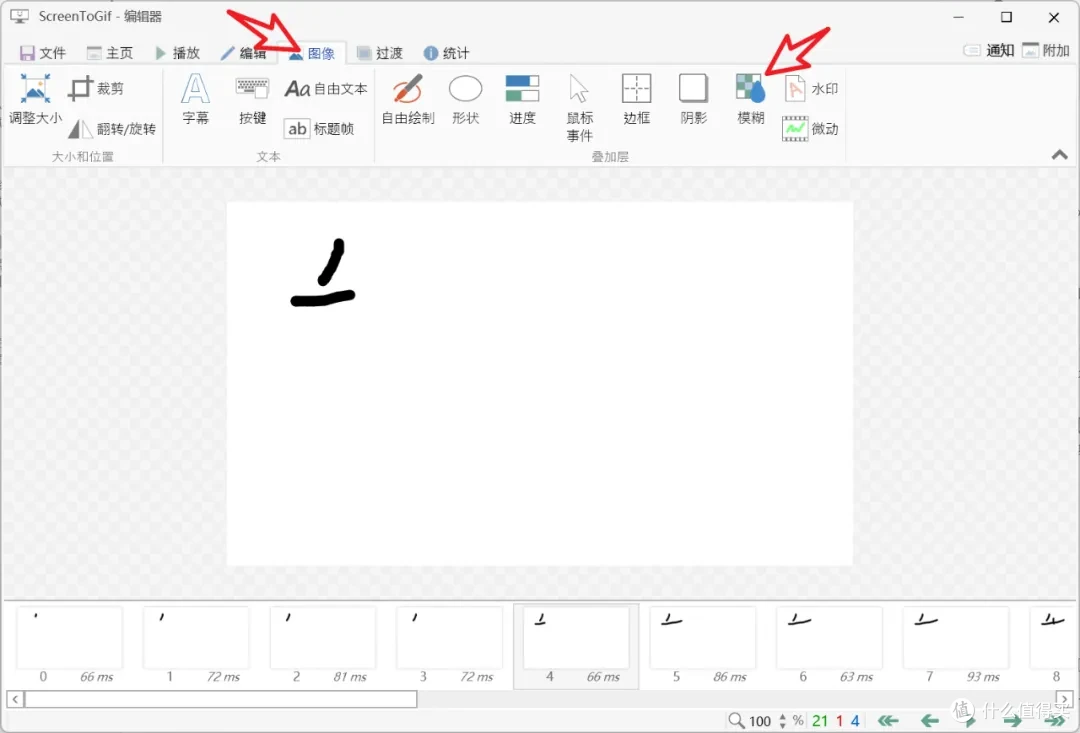Open the Edit (编辑) tab
Viewport: 1080px width, 733px height.
(243, 53)
